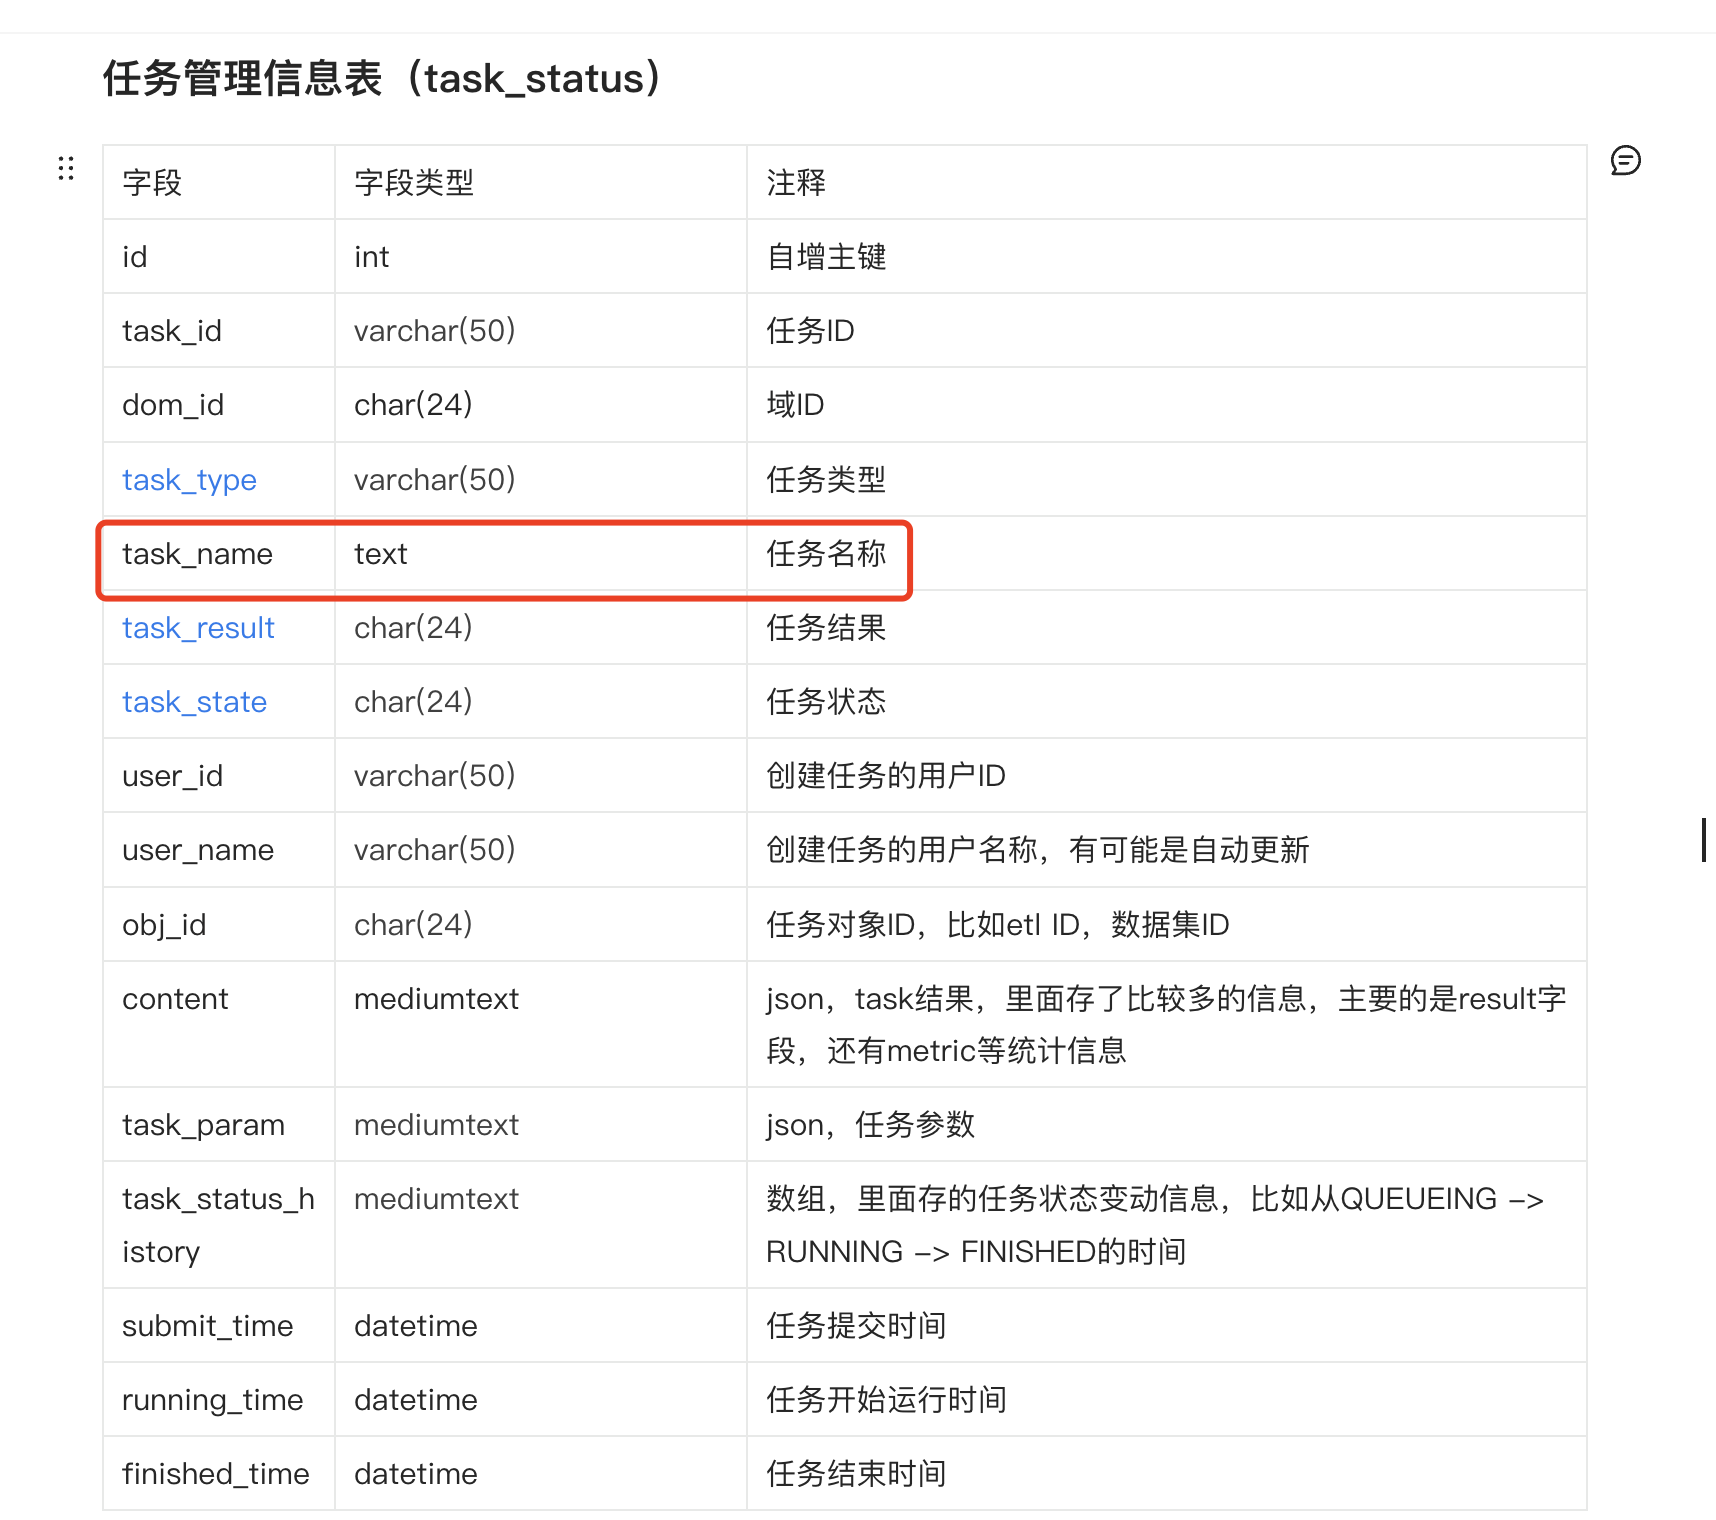Click the page title 任务管理信息表 heading
This screenshot has width=1716, height=1520.
pyautogui.click(x=381, y=79)
